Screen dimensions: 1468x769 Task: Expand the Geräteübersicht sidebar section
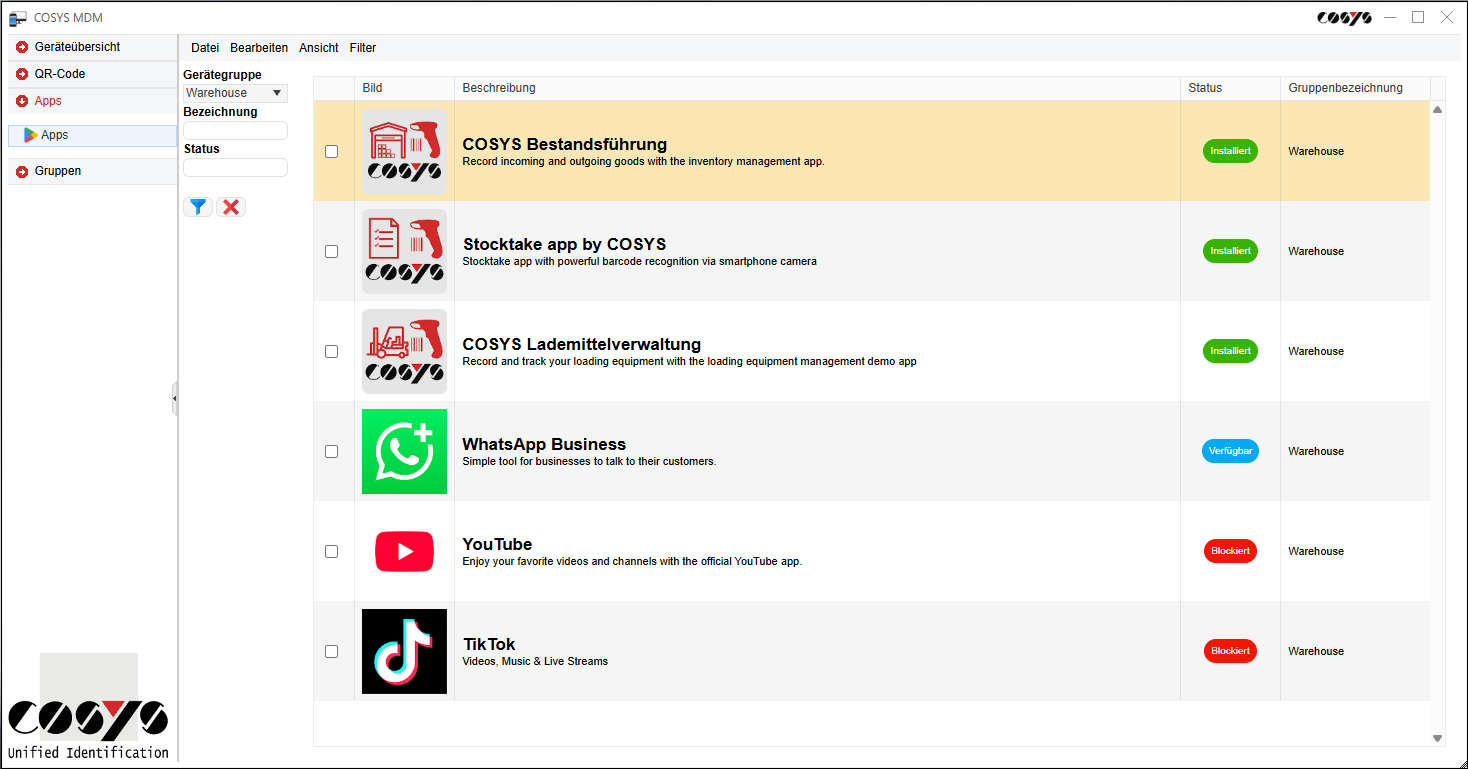tap(92, 47)
